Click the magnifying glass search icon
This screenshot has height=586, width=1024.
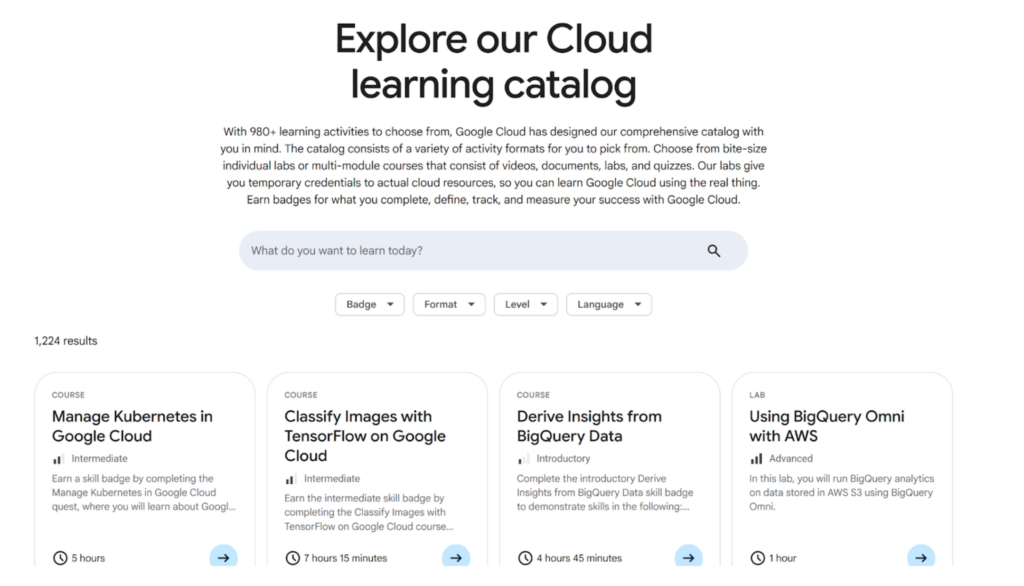[x=713, y=251]
